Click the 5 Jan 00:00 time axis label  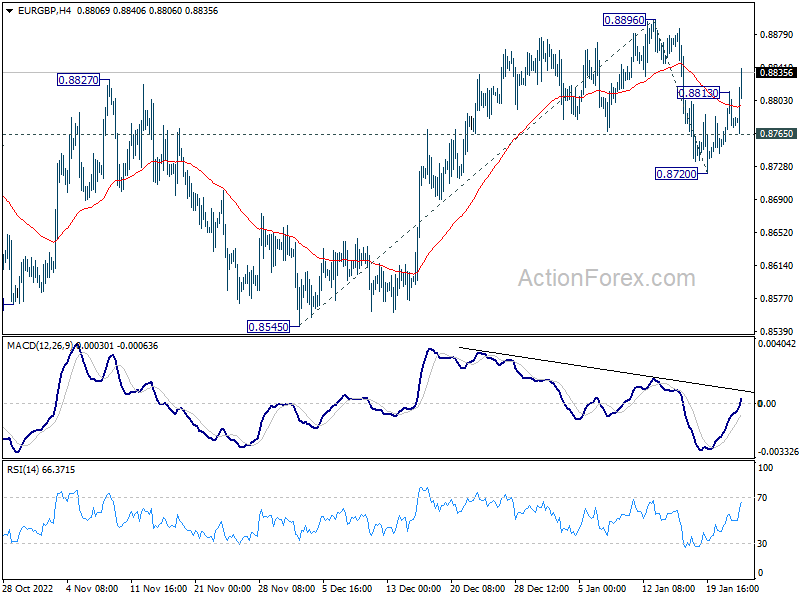[603, 588]
